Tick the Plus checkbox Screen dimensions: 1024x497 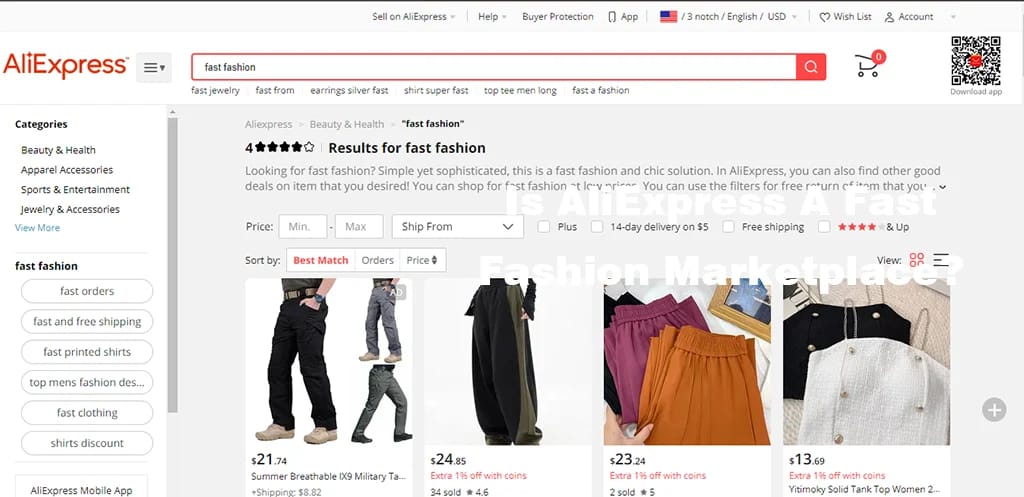pos(543,227)
